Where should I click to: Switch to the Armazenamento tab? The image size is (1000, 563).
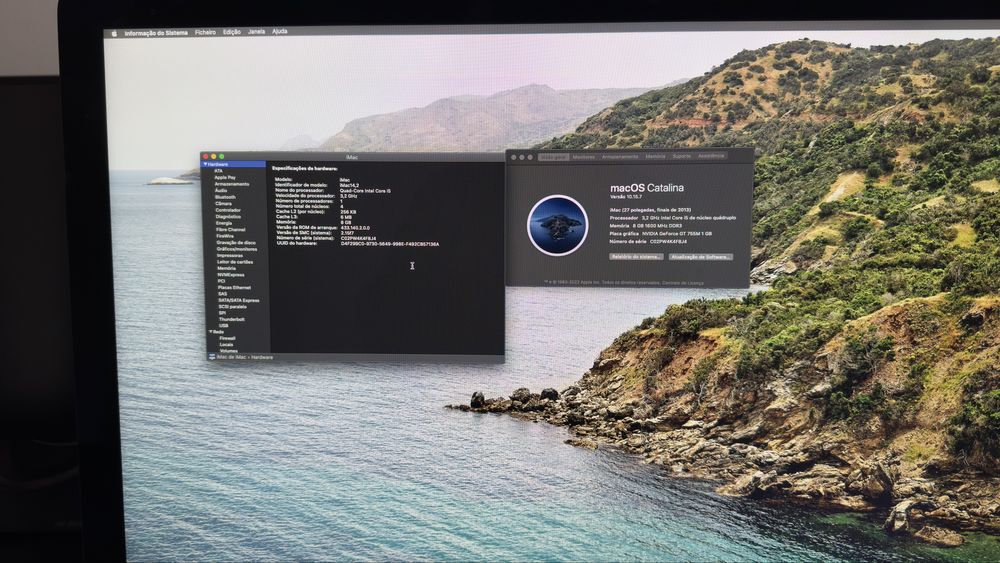pyautogui.click(x=620, y=156)
